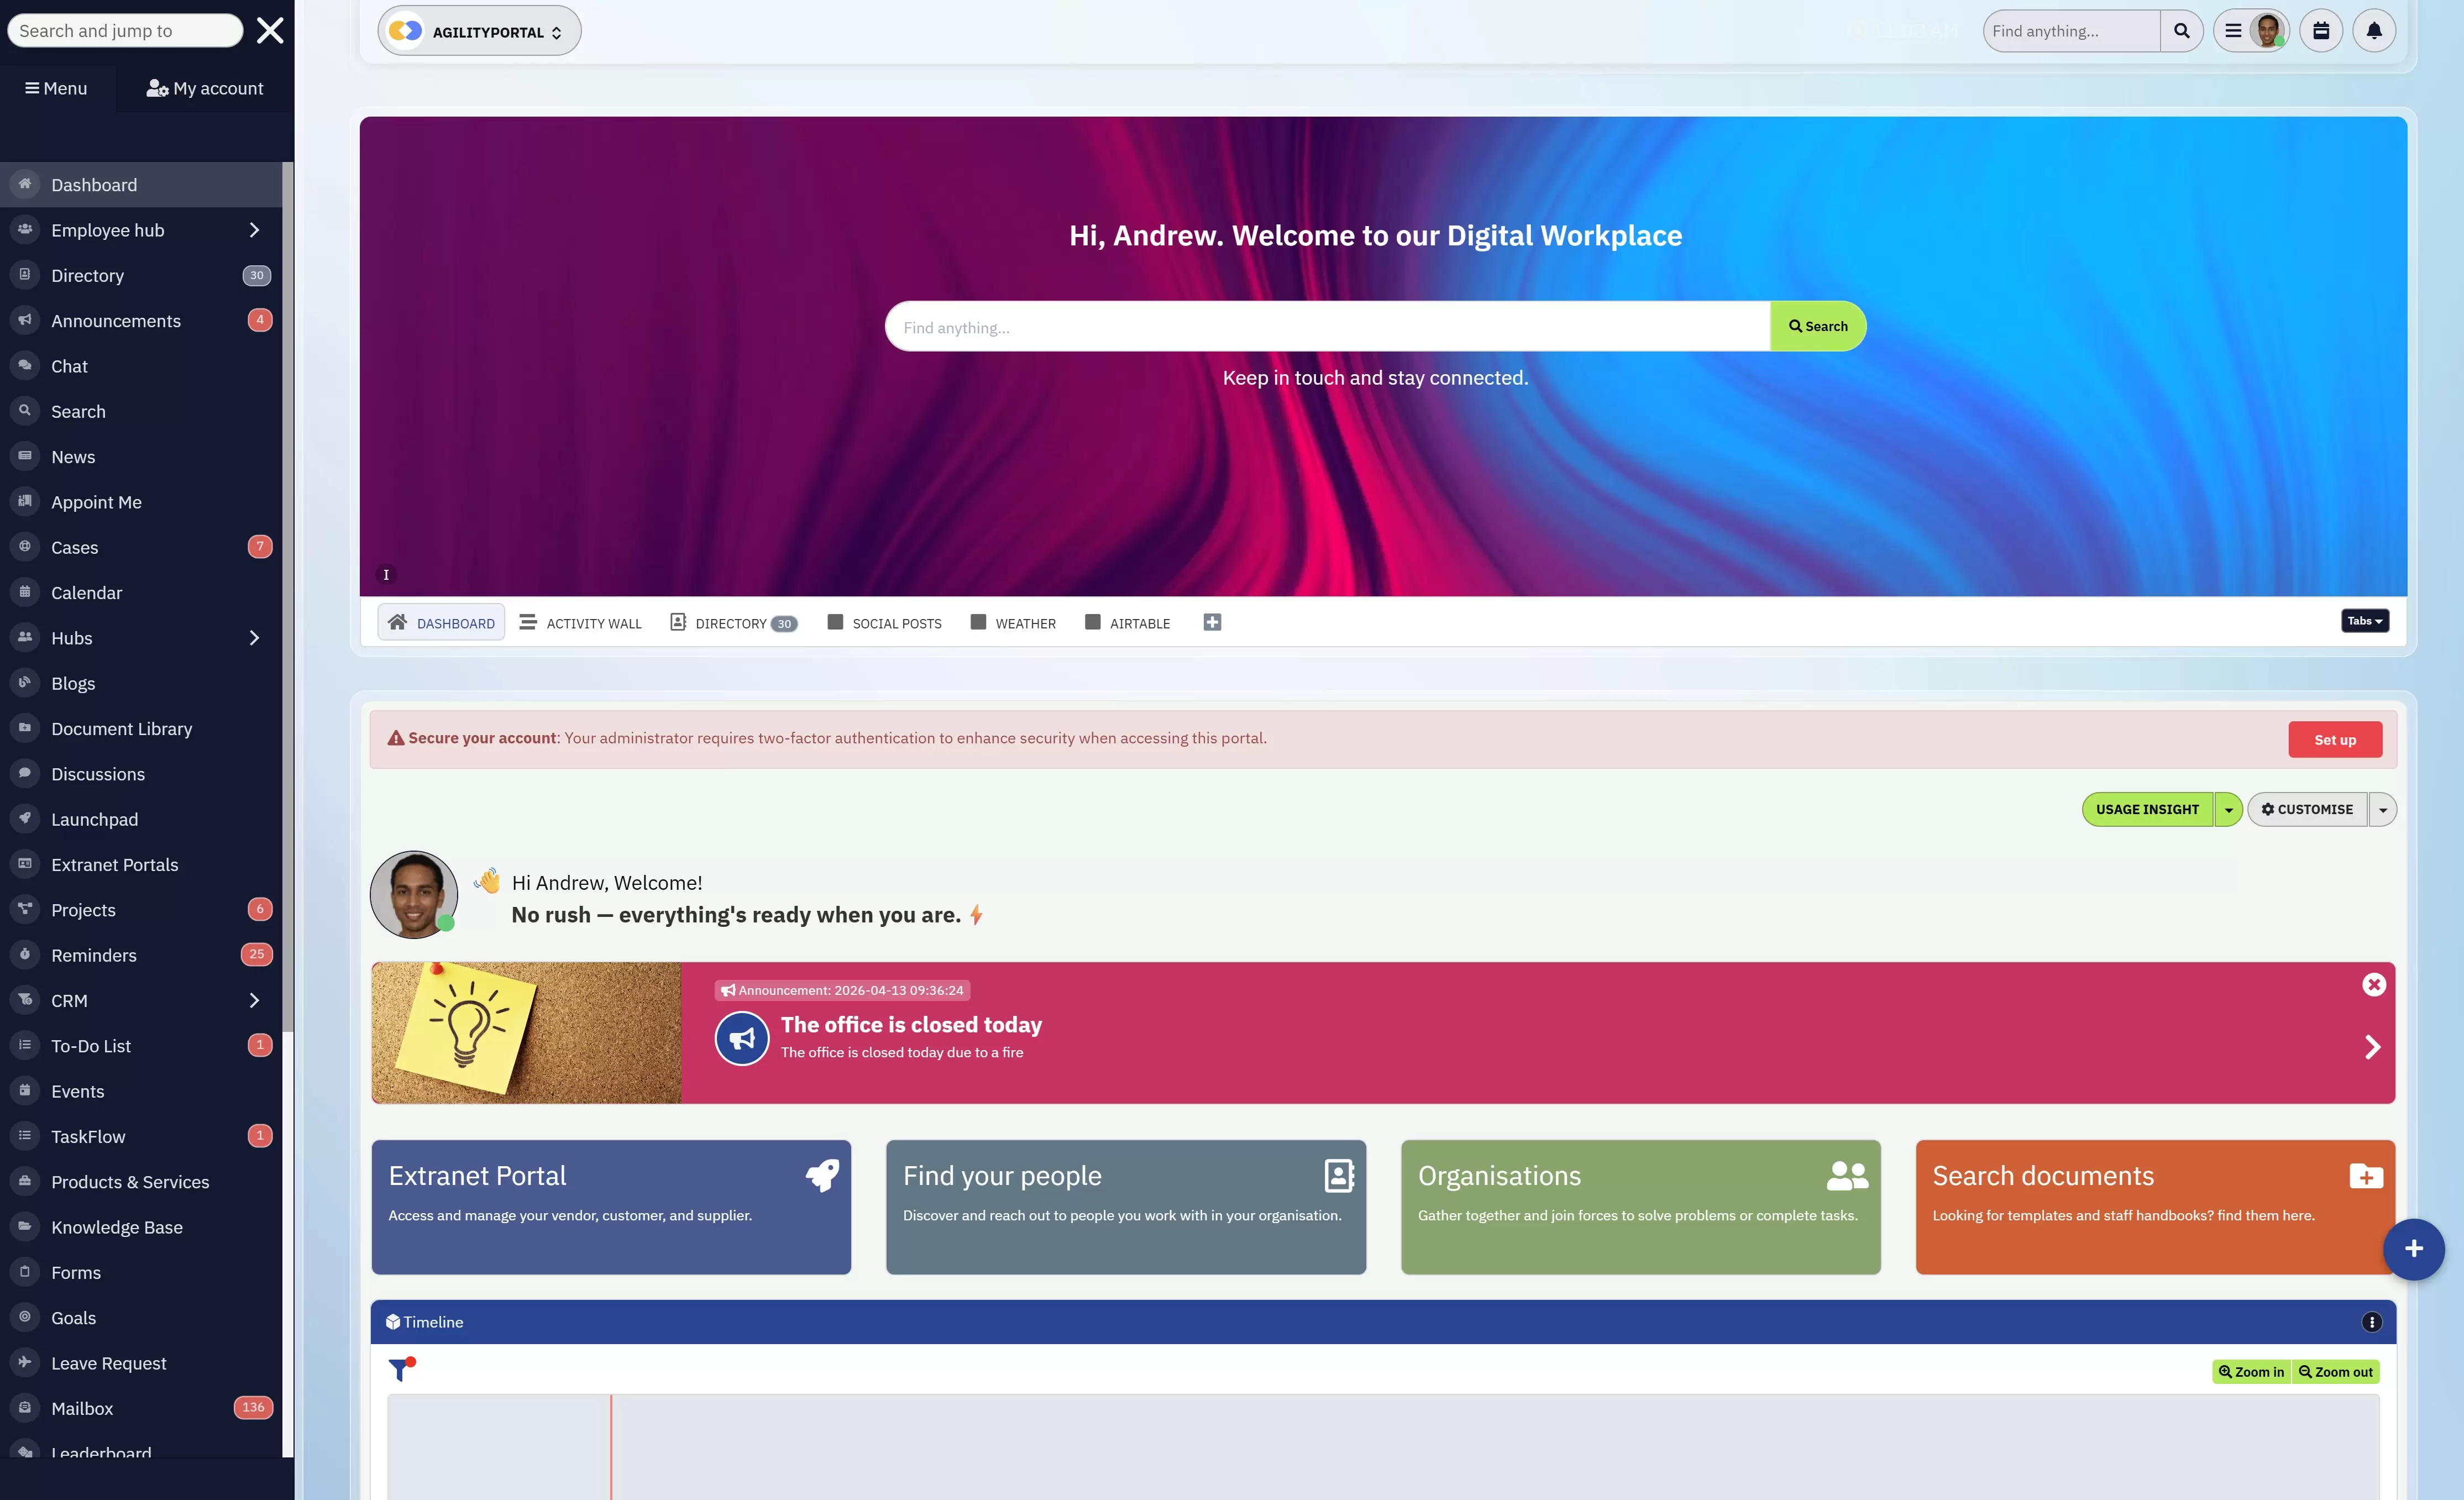Open the AGILITYPORTAL portal switcher dropdown
The image size is (2464, 1500).
click(479, 31)
